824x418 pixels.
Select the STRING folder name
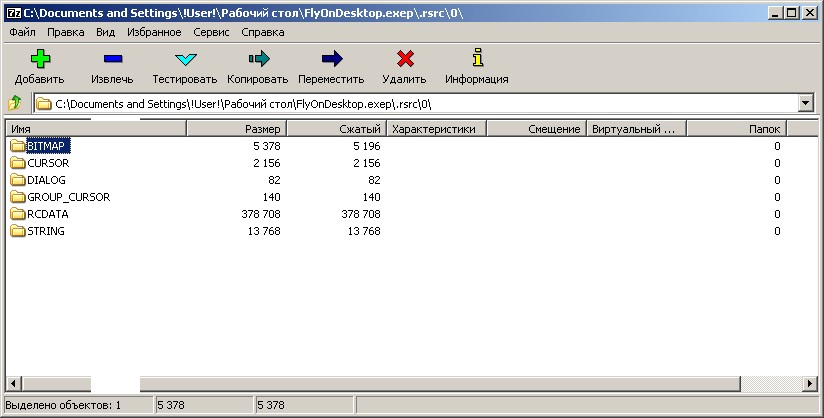pos(46,231)
